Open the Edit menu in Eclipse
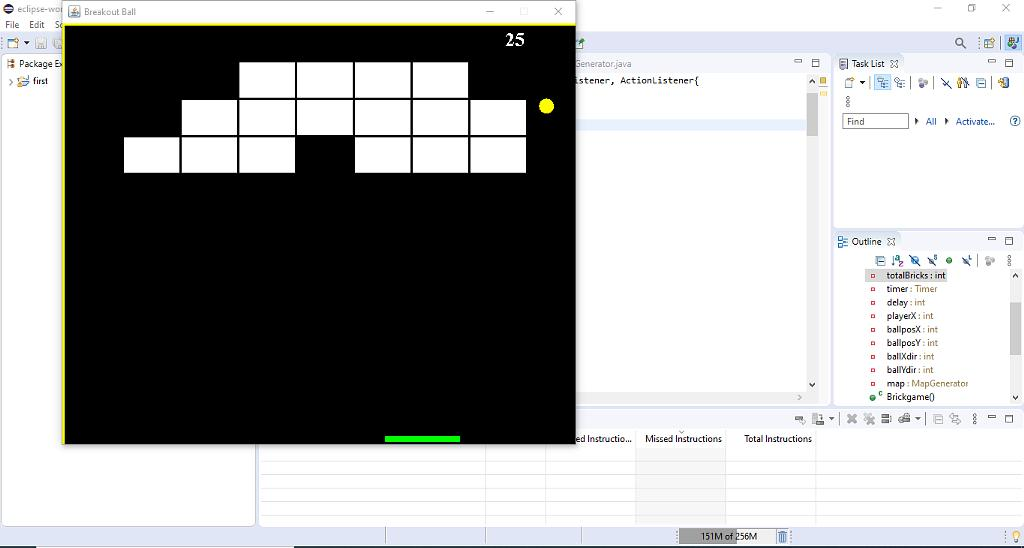 pyautogui.click(x=37, y=25)
